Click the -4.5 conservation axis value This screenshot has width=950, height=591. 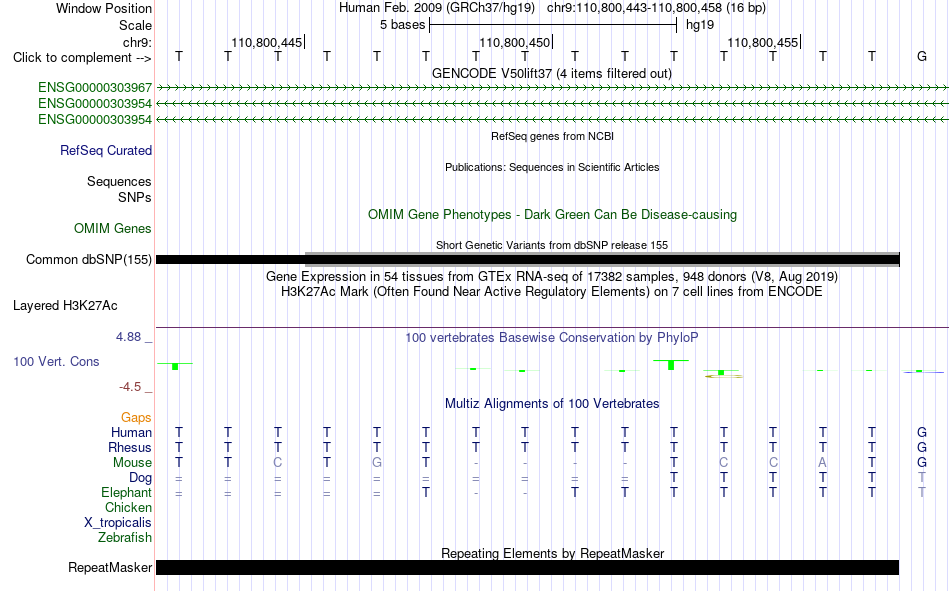pyautogui.click(x=130, y=387)
